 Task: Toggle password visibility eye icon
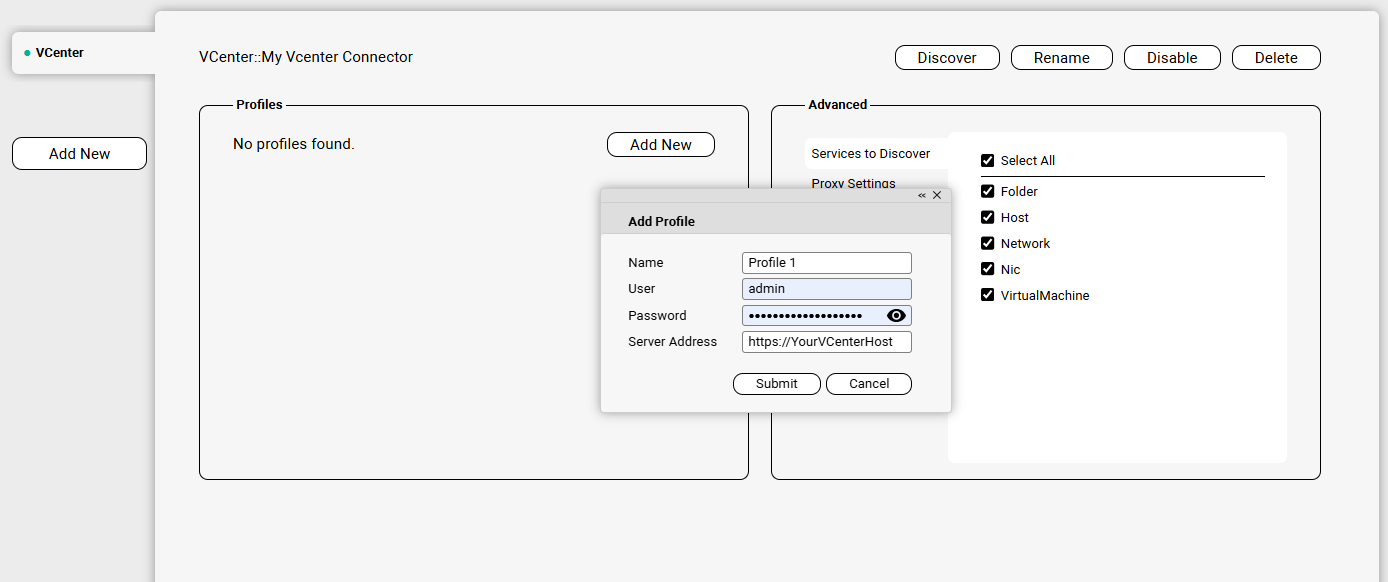click(x=896, y=316)
